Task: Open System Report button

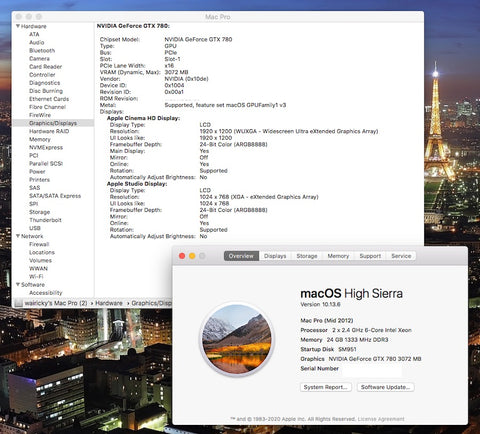Action: pyautogui.click(x=326, y=387)
